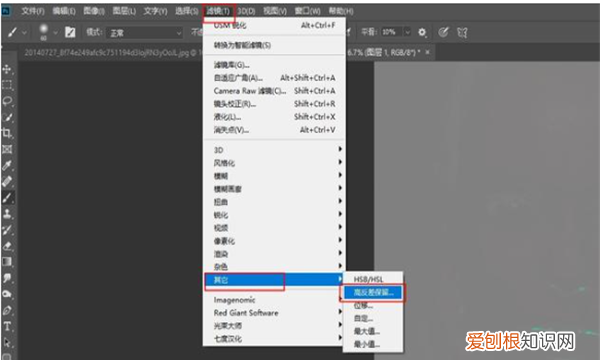Select the Move tool

click(x=7, y=69)
